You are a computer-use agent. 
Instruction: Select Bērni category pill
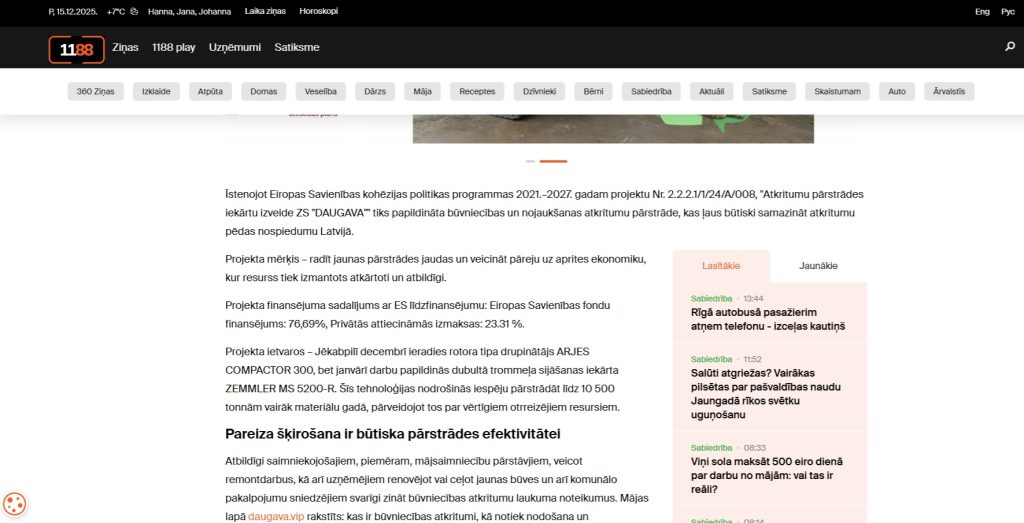point(594,91)
